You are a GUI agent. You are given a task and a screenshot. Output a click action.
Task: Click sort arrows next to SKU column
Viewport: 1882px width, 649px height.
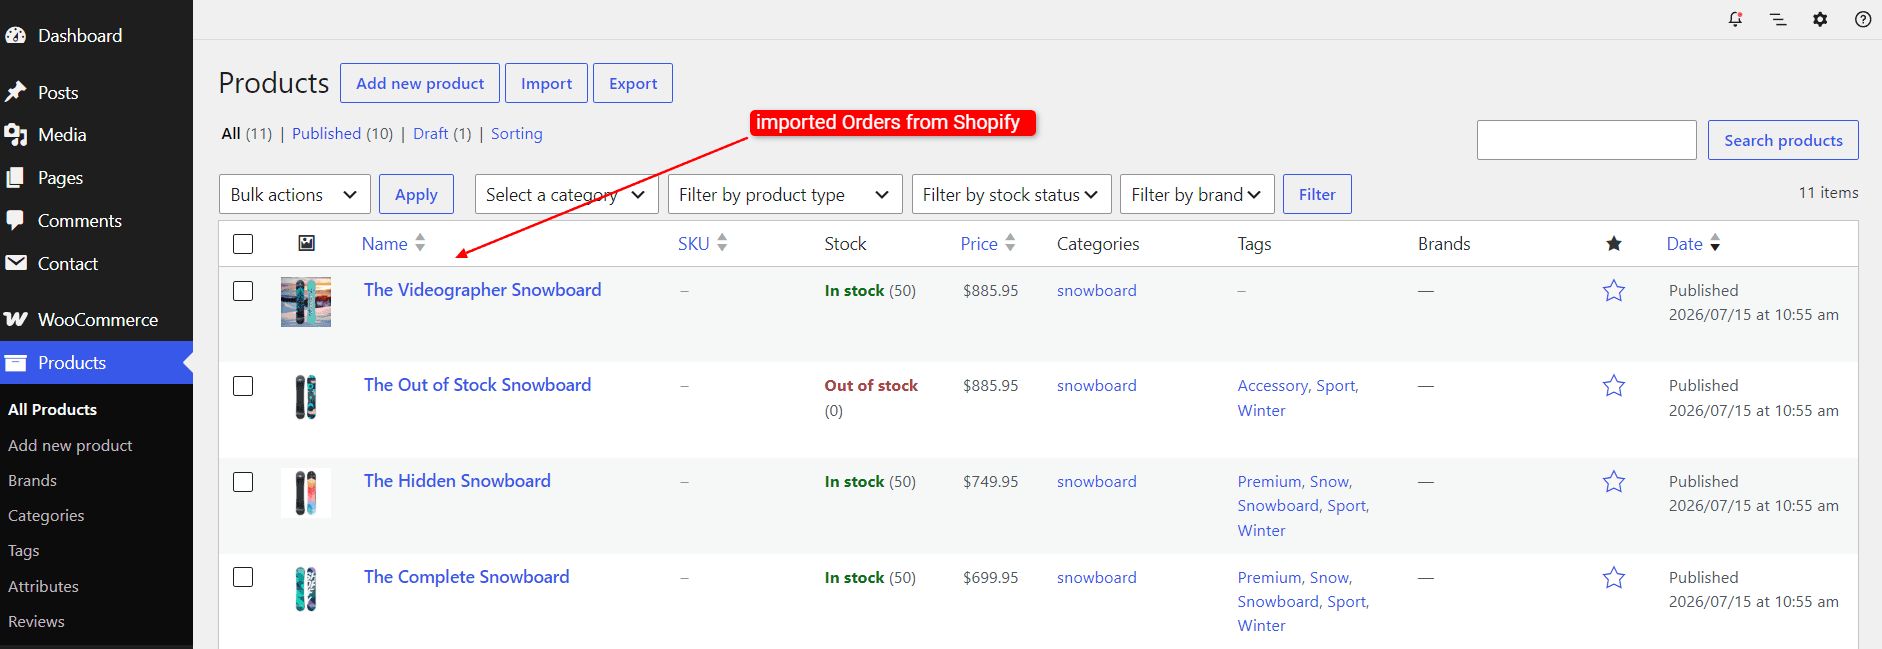click(x=722, y=243)
